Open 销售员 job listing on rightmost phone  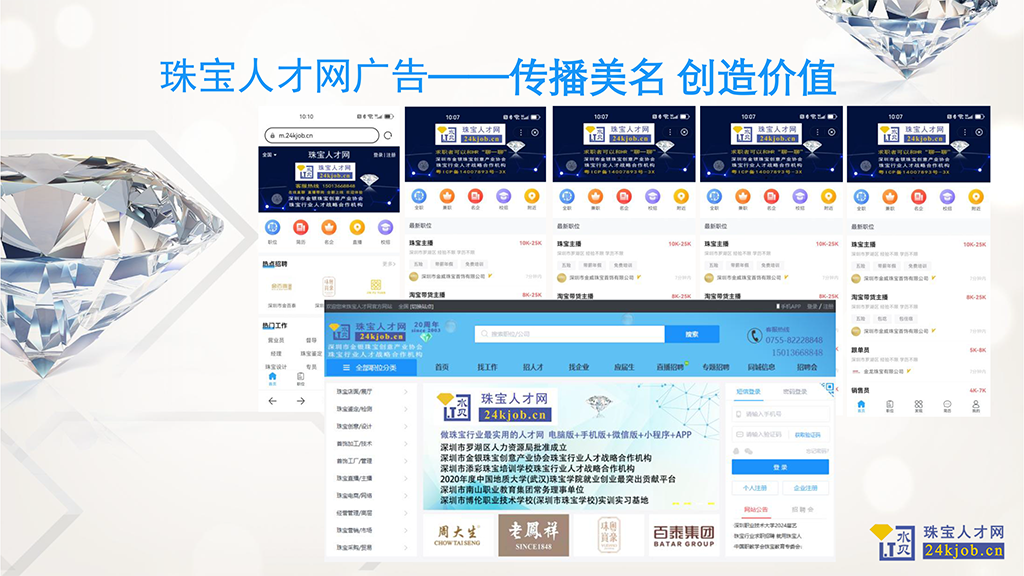[x=918, y=390]
